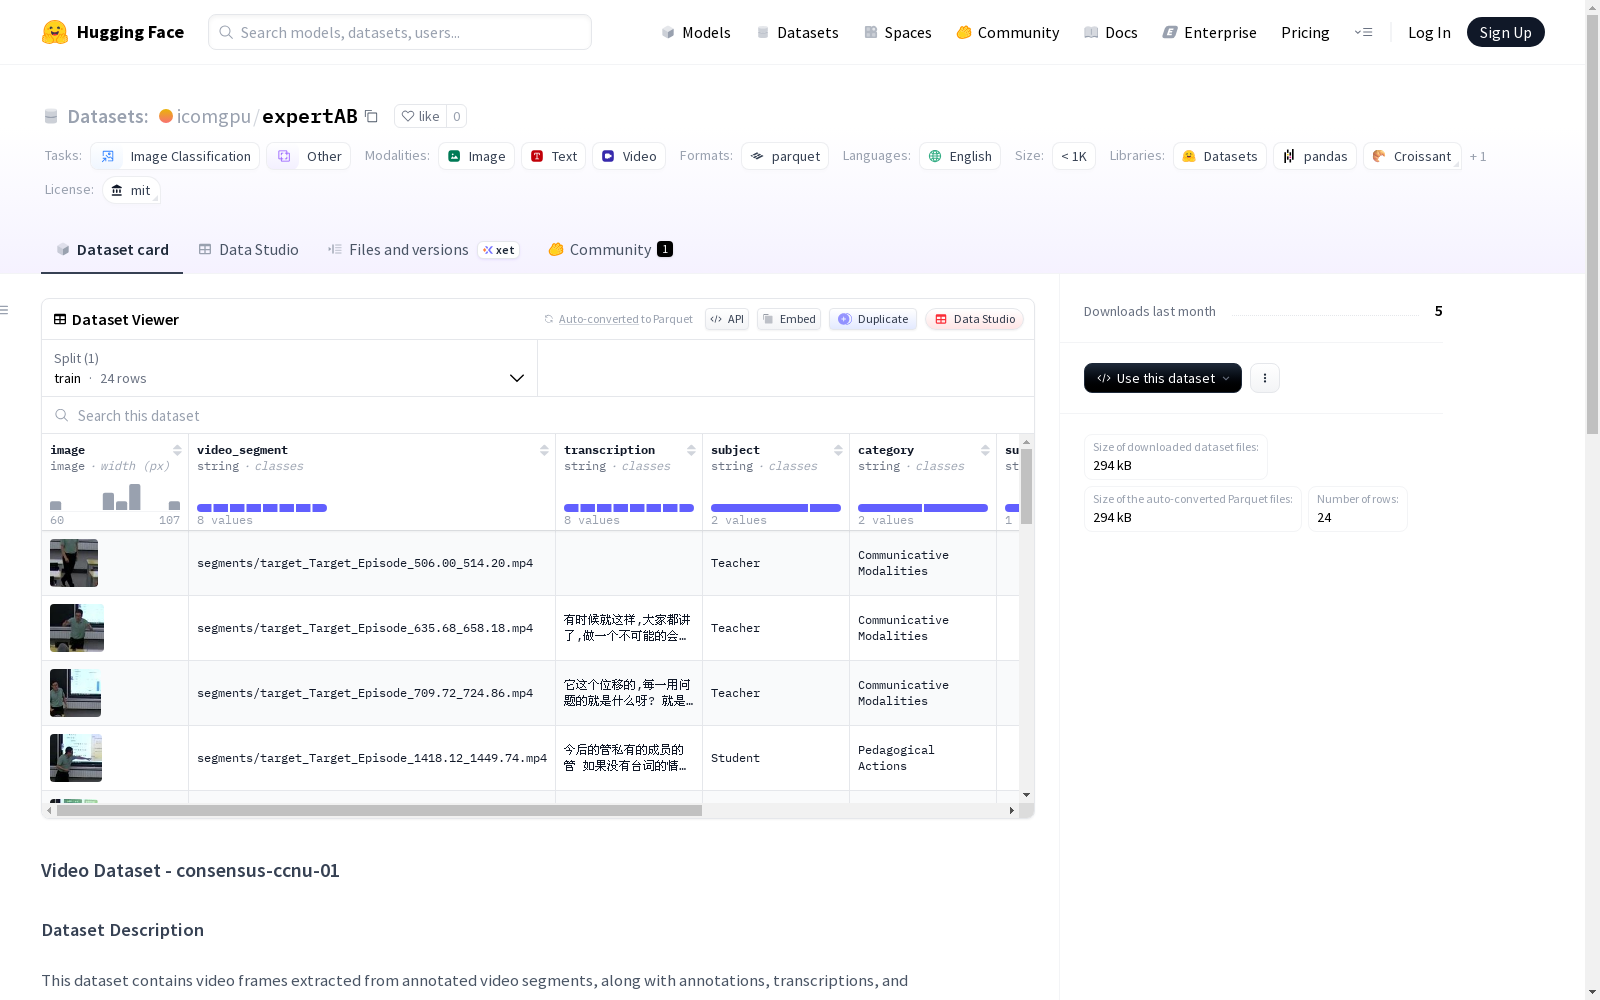Screen dimensions: 1600x1000
Task: Sort the subject column with arrows
Action: point(838,450)
